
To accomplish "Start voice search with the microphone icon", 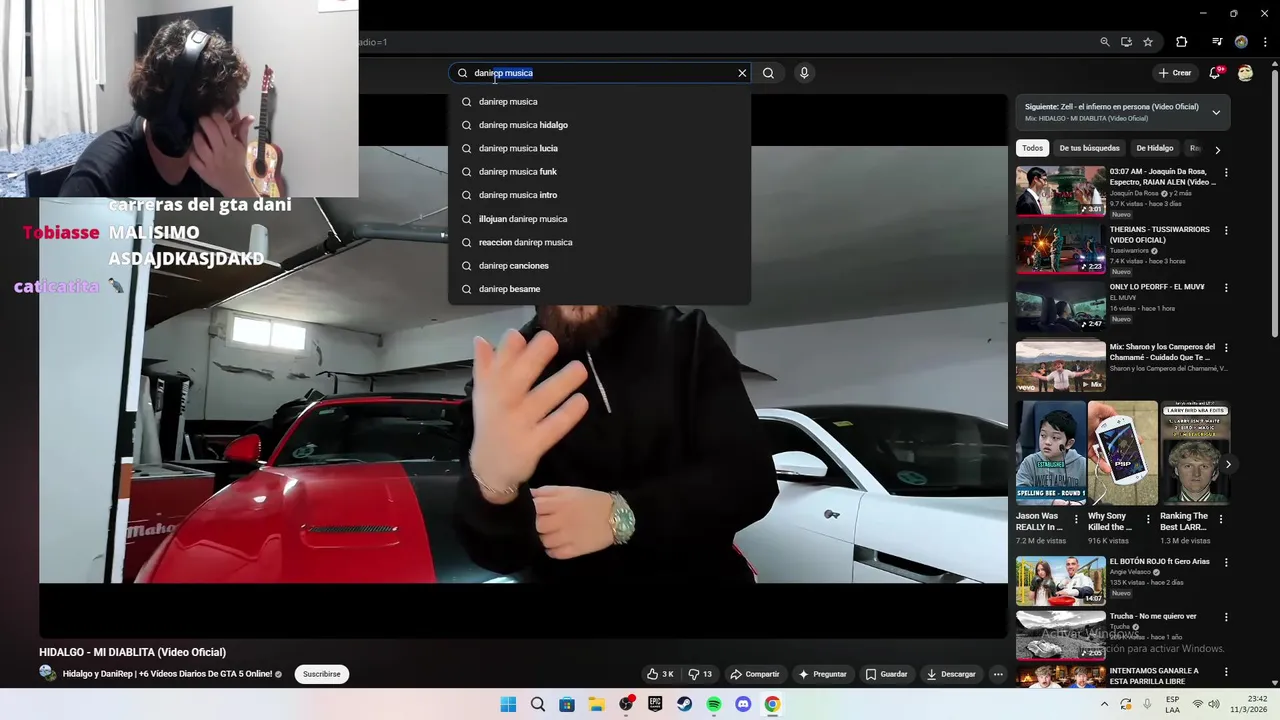I will (x=804, y=73).
